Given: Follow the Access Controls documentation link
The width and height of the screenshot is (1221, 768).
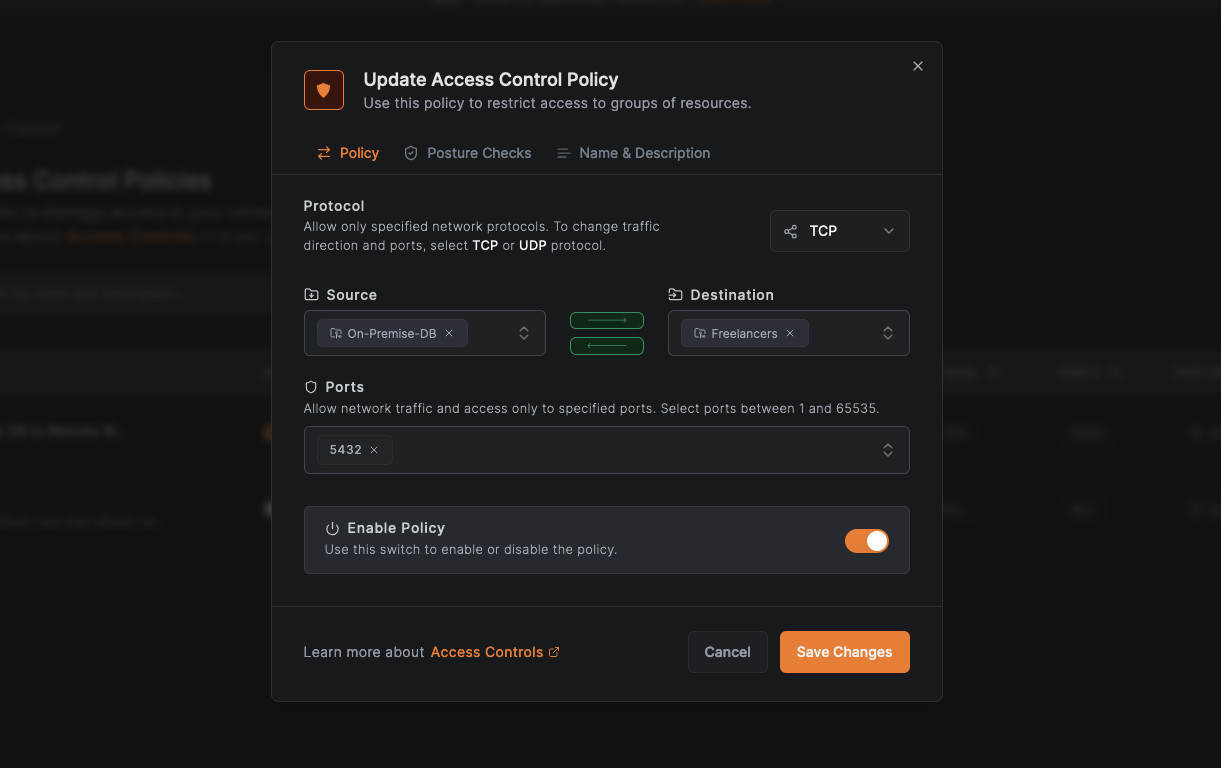Looking at the screenshot, I should pos(487,651).
